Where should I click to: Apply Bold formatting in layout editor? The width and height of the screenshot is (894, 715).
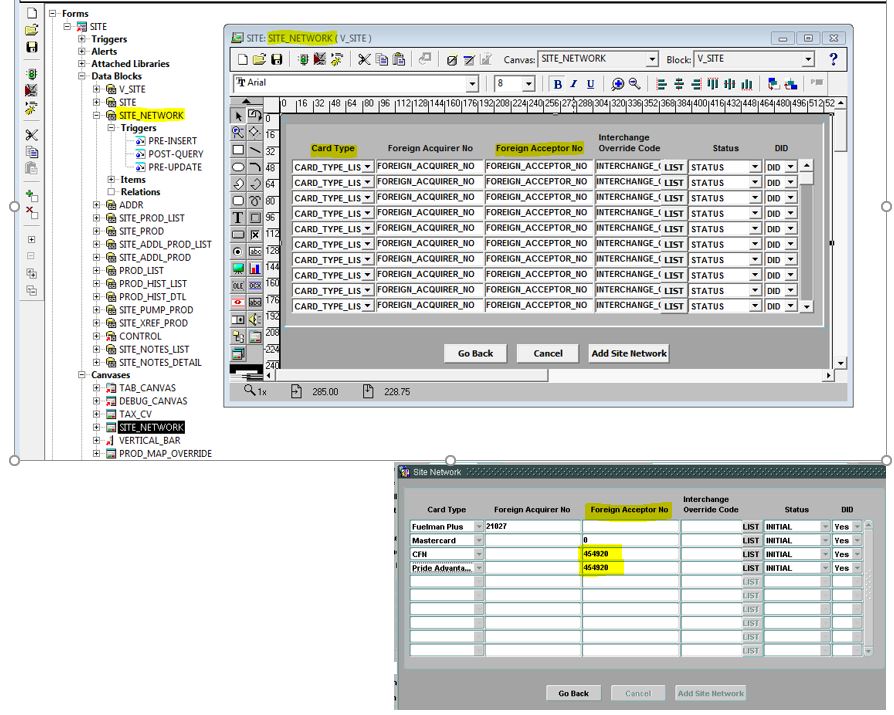point(558,85)
